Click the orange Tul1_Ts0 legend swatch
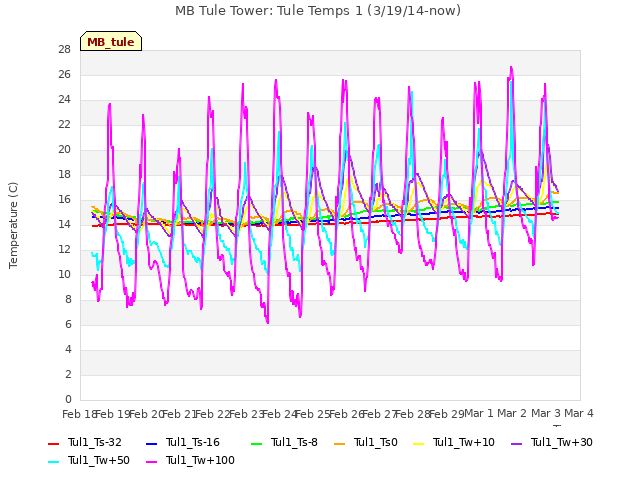 (339, 444)
